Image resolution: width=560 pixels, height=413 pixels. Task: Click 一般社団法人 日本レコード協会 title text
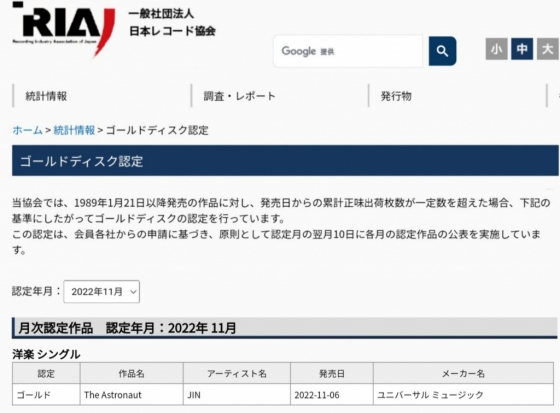pyautogui.click(x=172, y=23)
